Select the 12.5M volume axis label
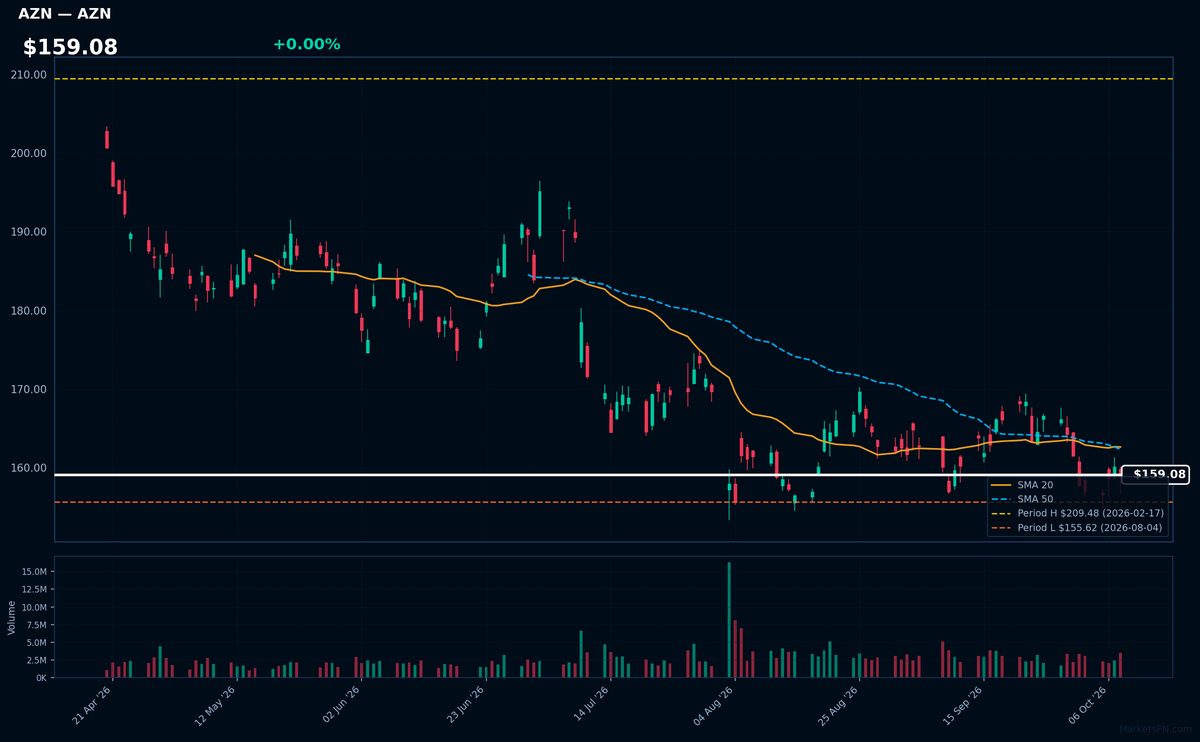 [x=34, y=589]
